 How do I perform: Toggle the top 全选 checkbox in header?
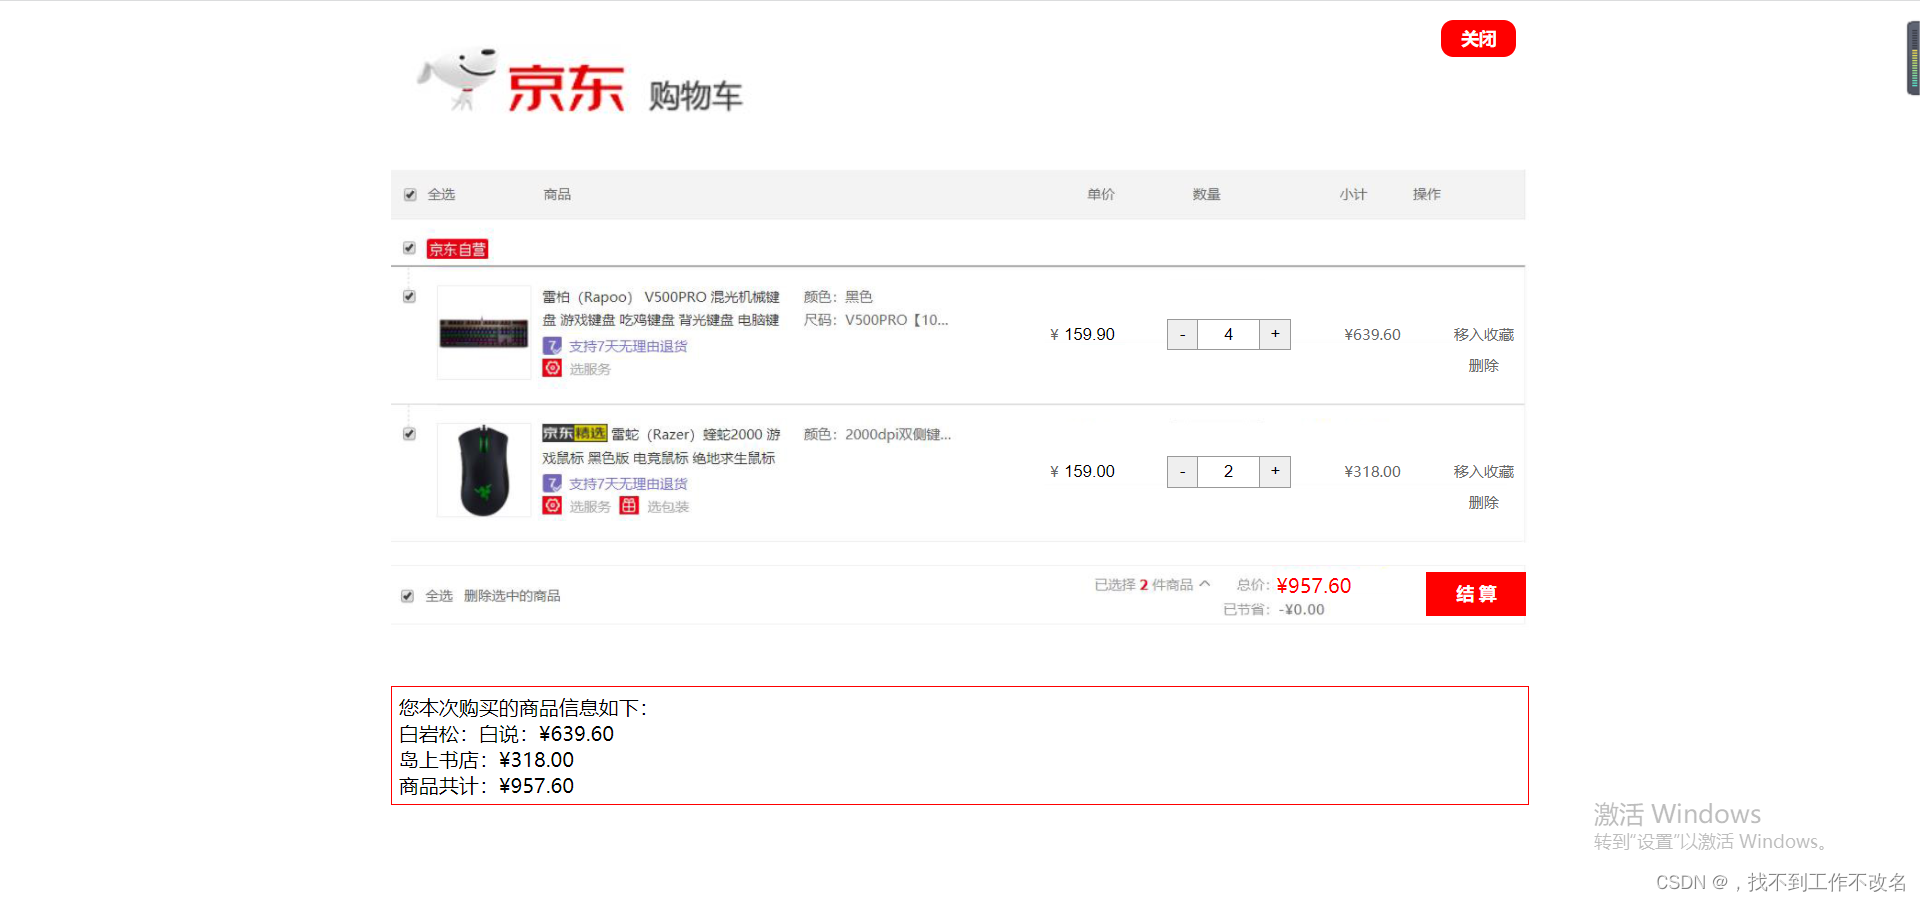click(x=410, y=194)
